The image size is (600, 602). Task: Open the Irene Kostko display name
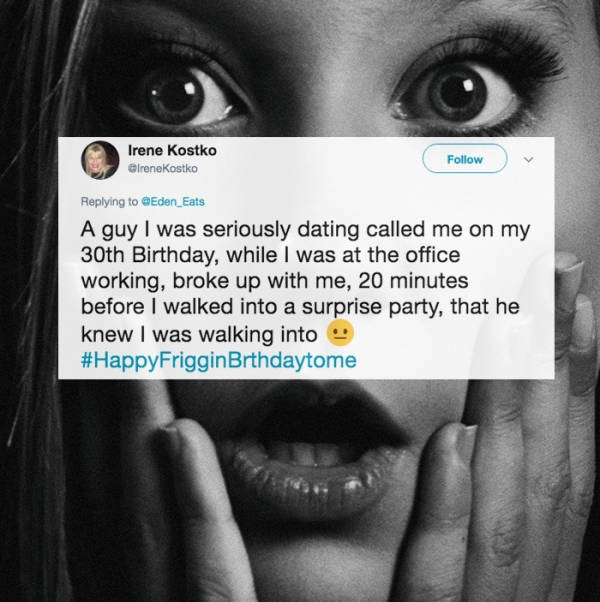pos(172,150)
